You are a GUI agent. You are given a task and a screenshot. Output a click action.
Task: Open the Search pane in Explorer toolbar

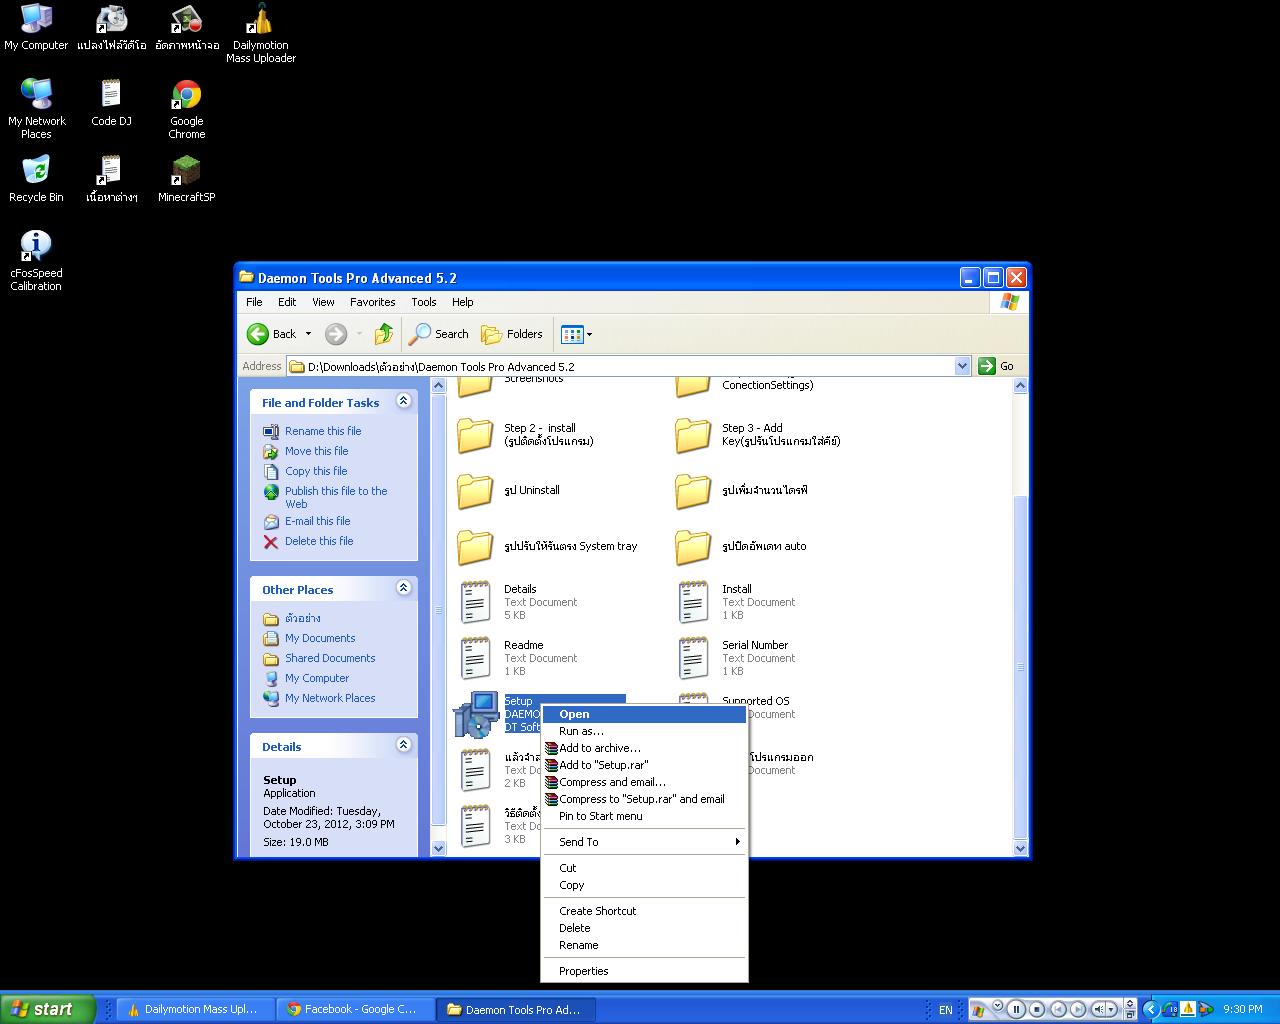439,334
